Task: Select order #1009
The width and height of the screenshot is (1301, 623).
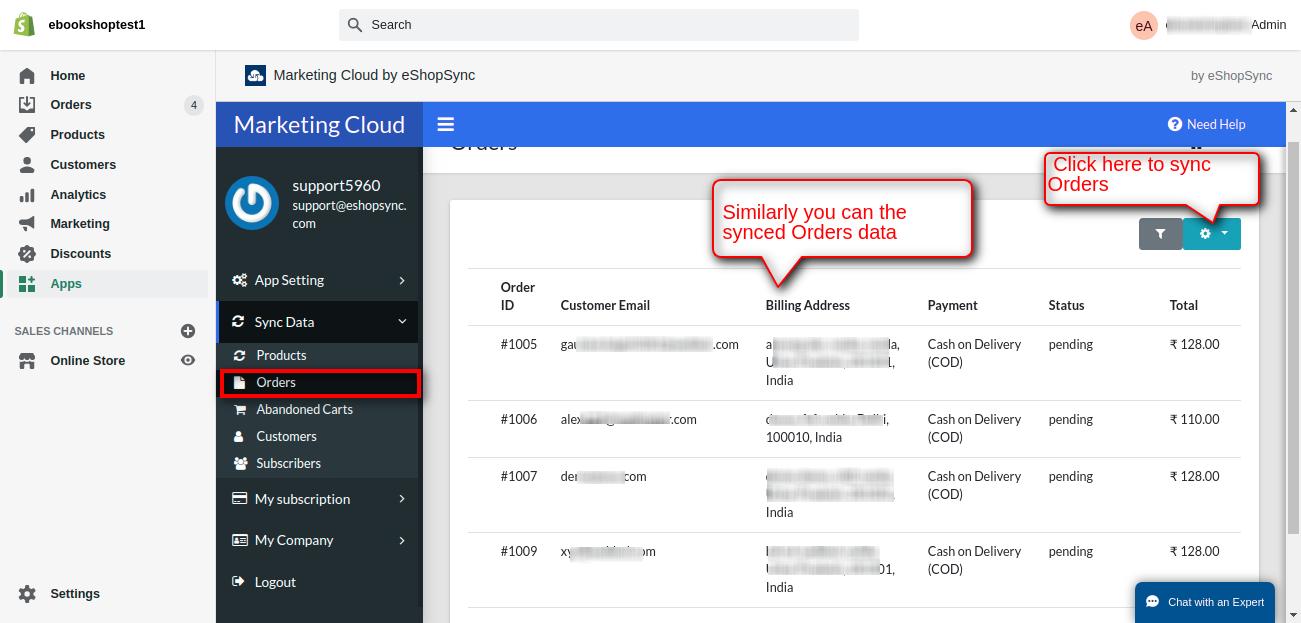Action: (x=519, y=552)
